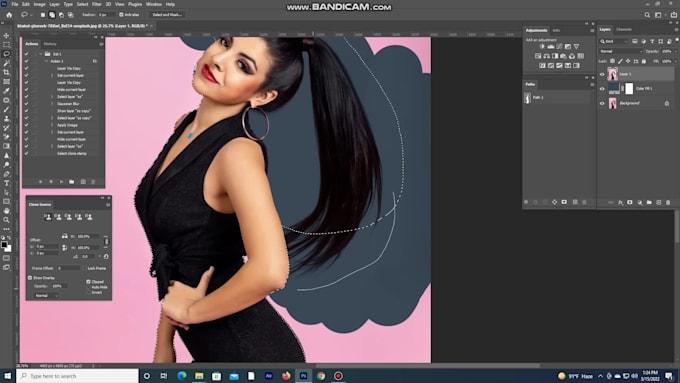Hide the Background layer
This screenshot has height=383, width=680.
[x=602, y=103]
